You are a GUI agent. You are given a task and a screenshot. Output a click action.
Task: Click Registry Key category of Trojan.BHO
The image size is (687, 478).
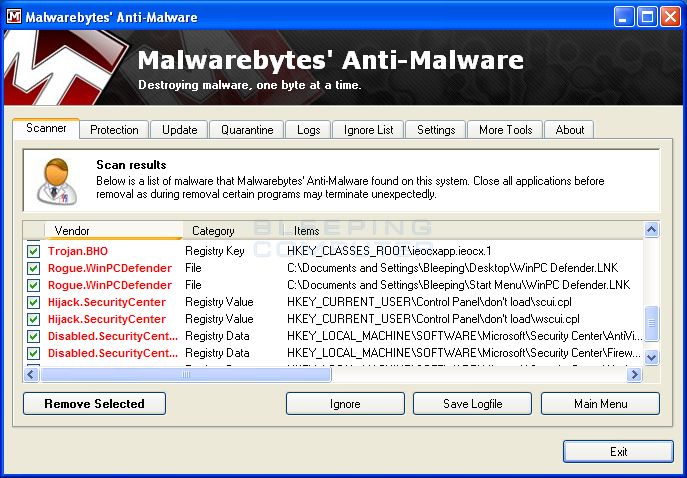coord(215,251)
